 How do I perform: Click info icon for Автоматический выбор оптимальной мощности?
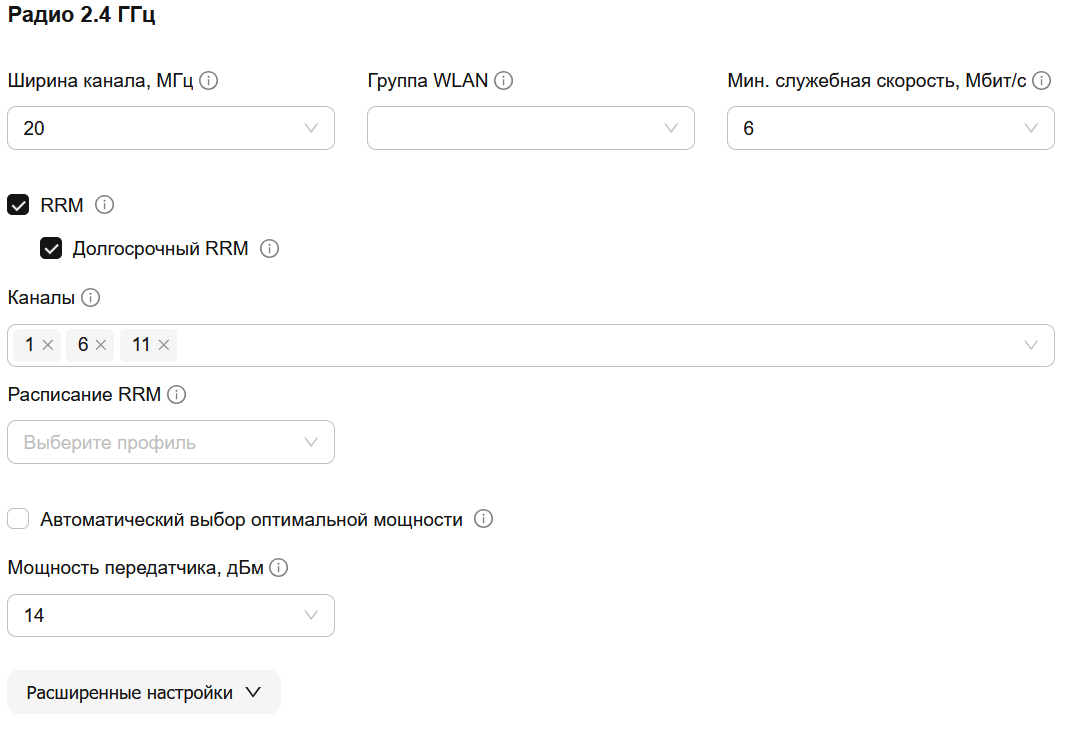point(484,519)
